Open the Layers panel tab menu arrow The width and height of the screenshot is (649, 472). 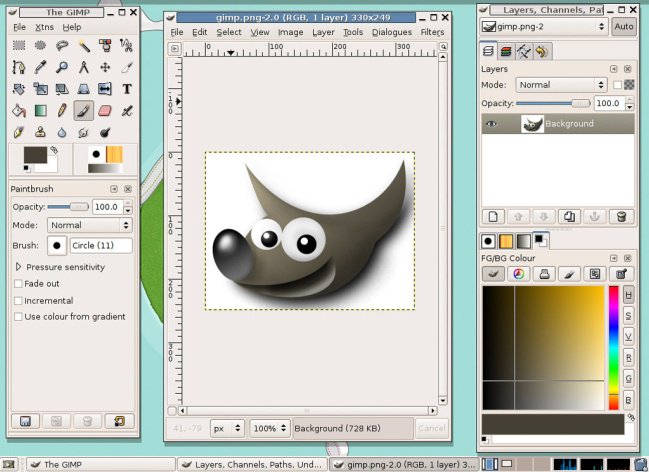coord(613,69)
